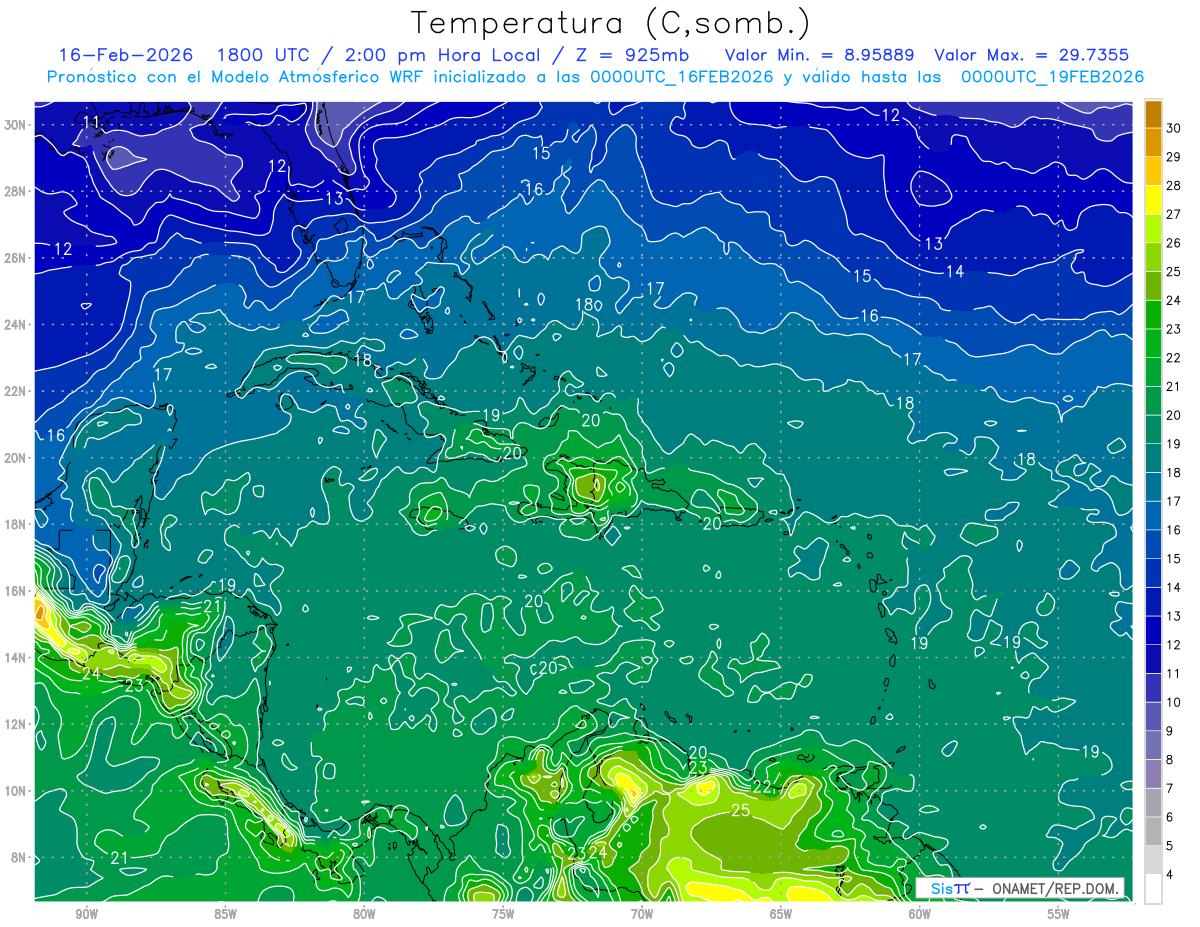Click the latitude label "22N" on the left axis
1200x927 pixels.
[15, 391]
